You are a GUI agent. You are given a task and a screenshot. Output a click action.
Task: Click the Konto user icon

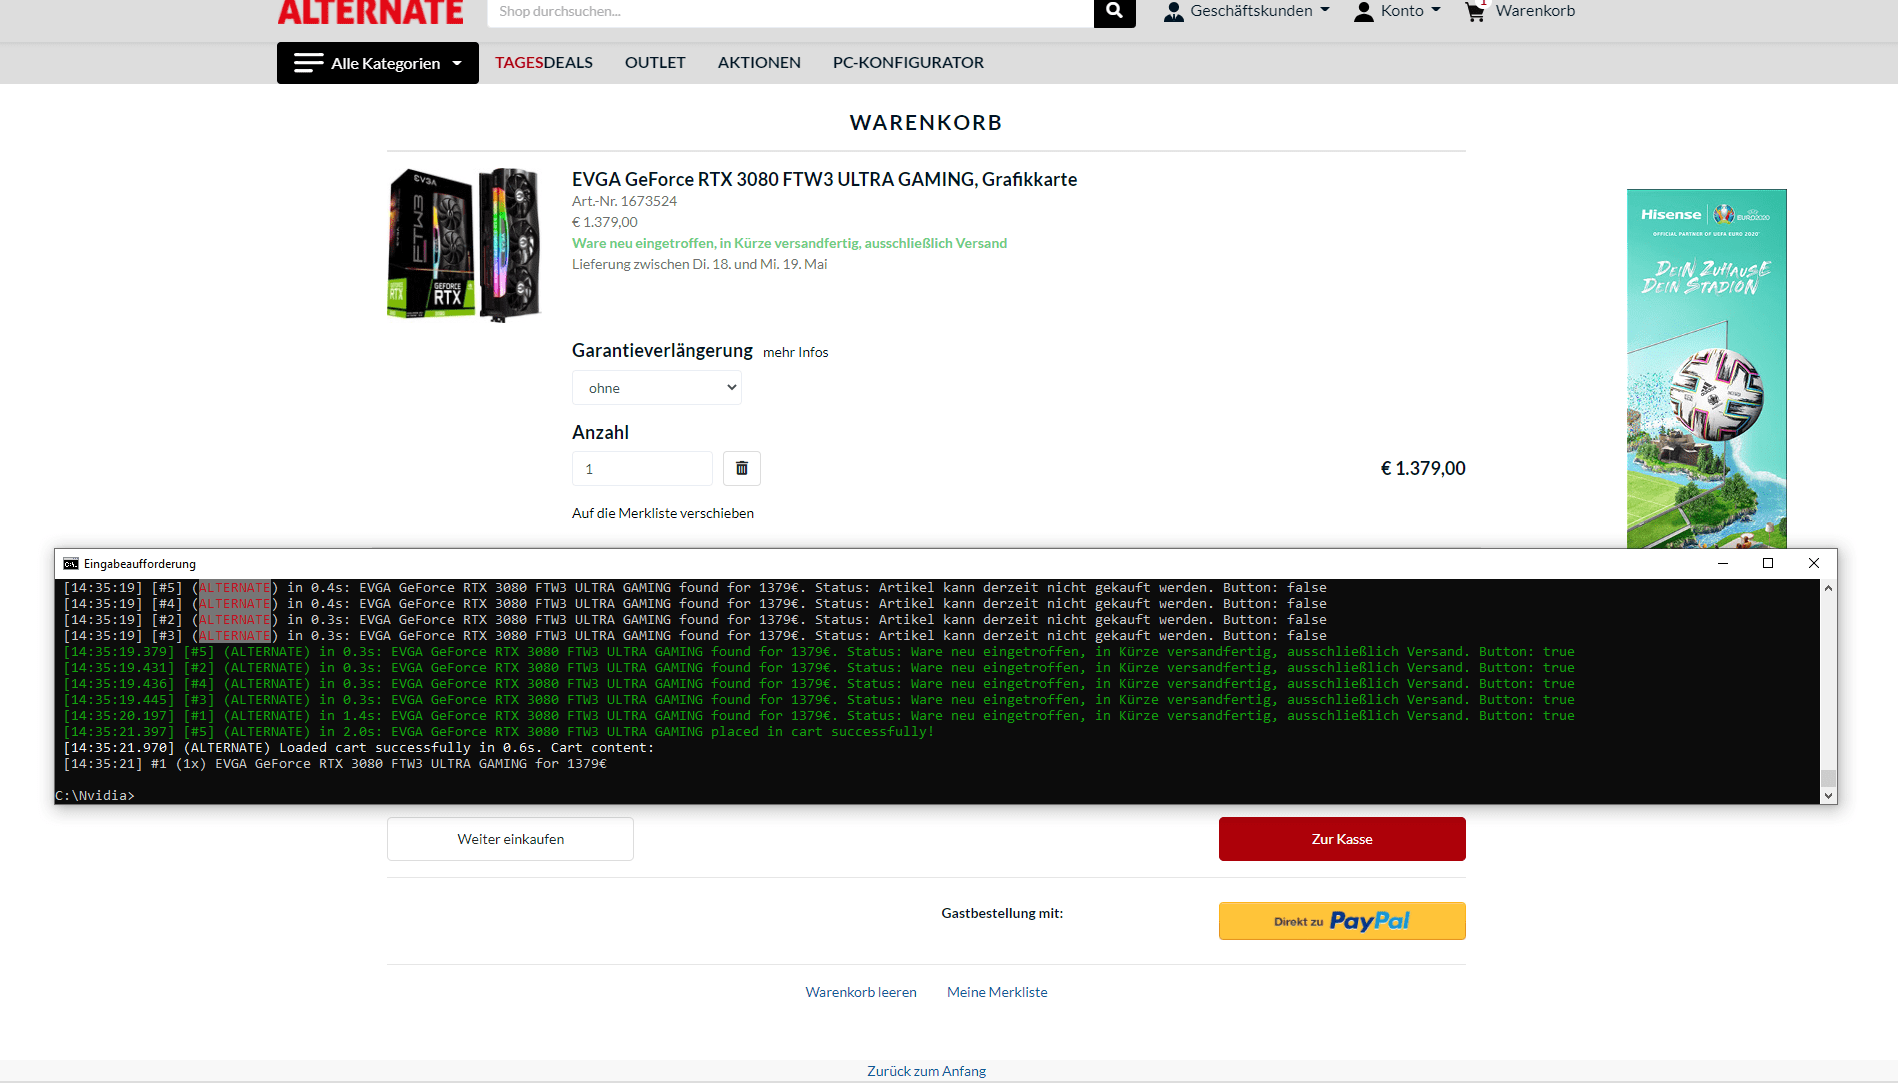[x=1363, y=11]
